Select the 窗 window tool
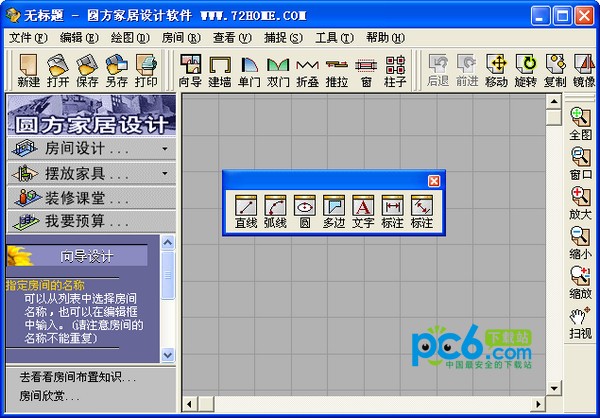This screenshot has width=600, height=418. pyautogui.click(x=366, y=70)
